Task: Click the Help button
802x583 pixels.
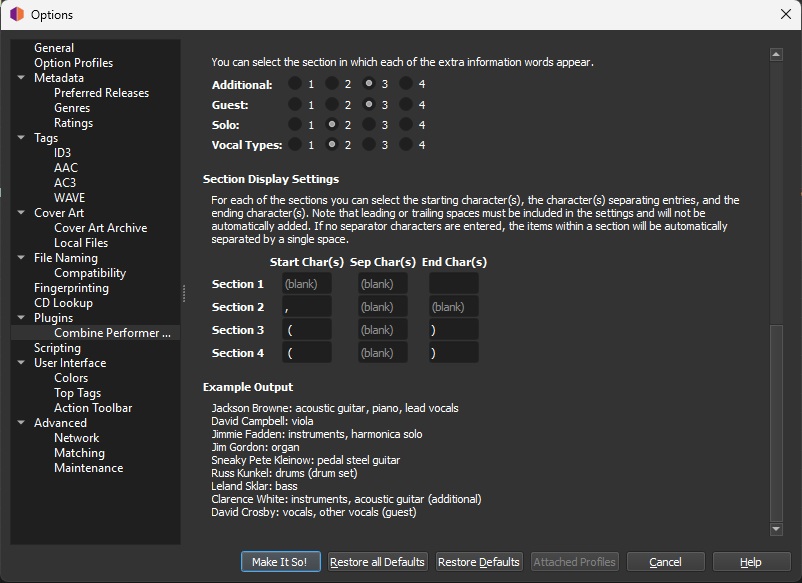Action: point(750,562)
